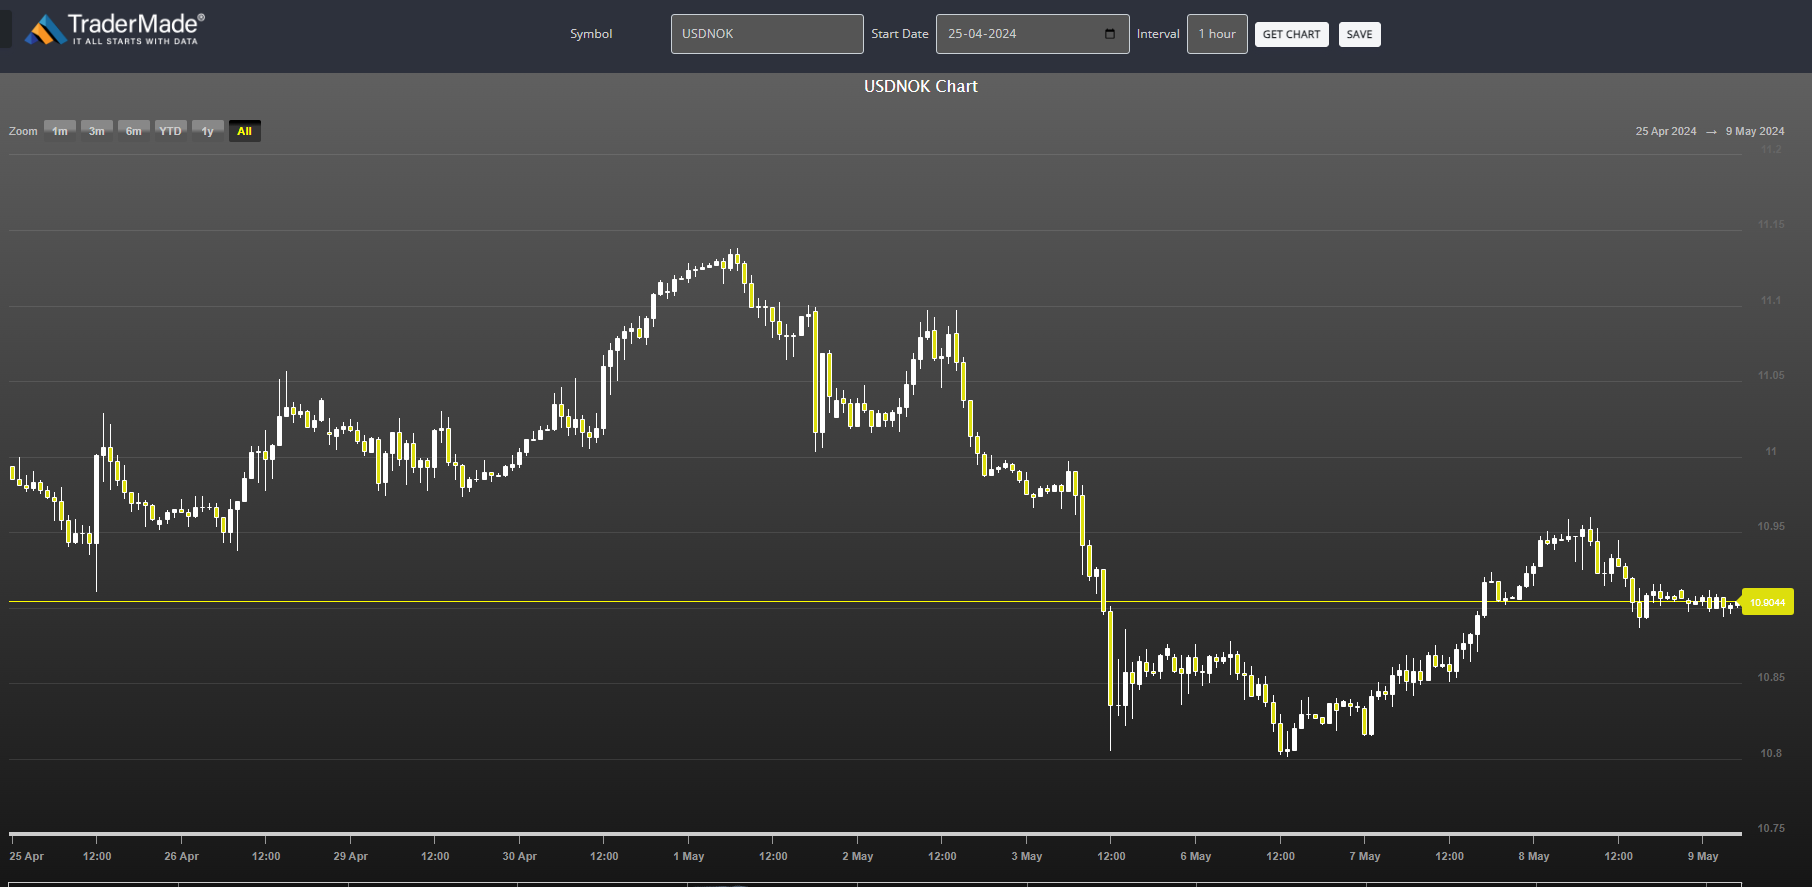The width and height of the screenshot is (1812, 887).
Task: Click the 10.8 y-axis price label
Action: tap(1771, 753)
